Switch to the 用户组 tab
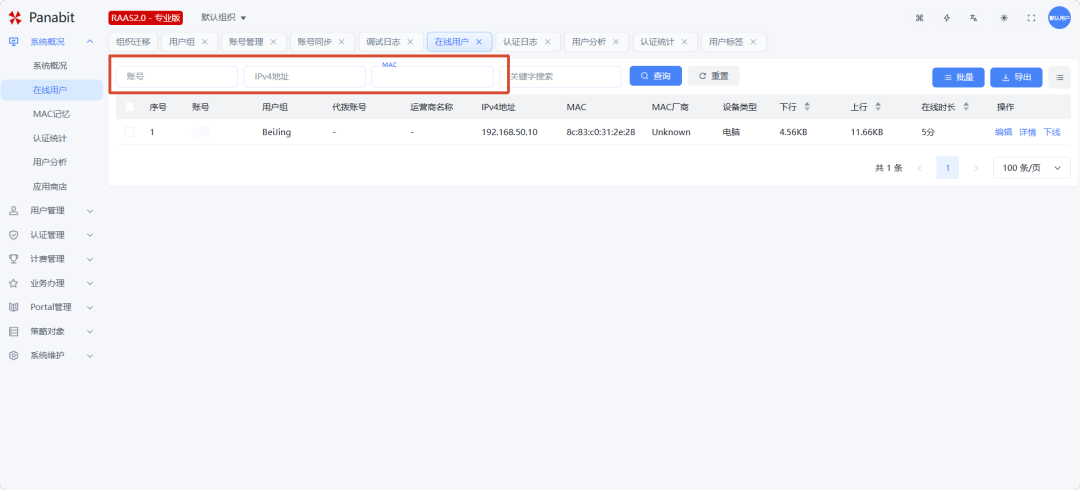Viewport: 1080px width, 490px height. 182,42
